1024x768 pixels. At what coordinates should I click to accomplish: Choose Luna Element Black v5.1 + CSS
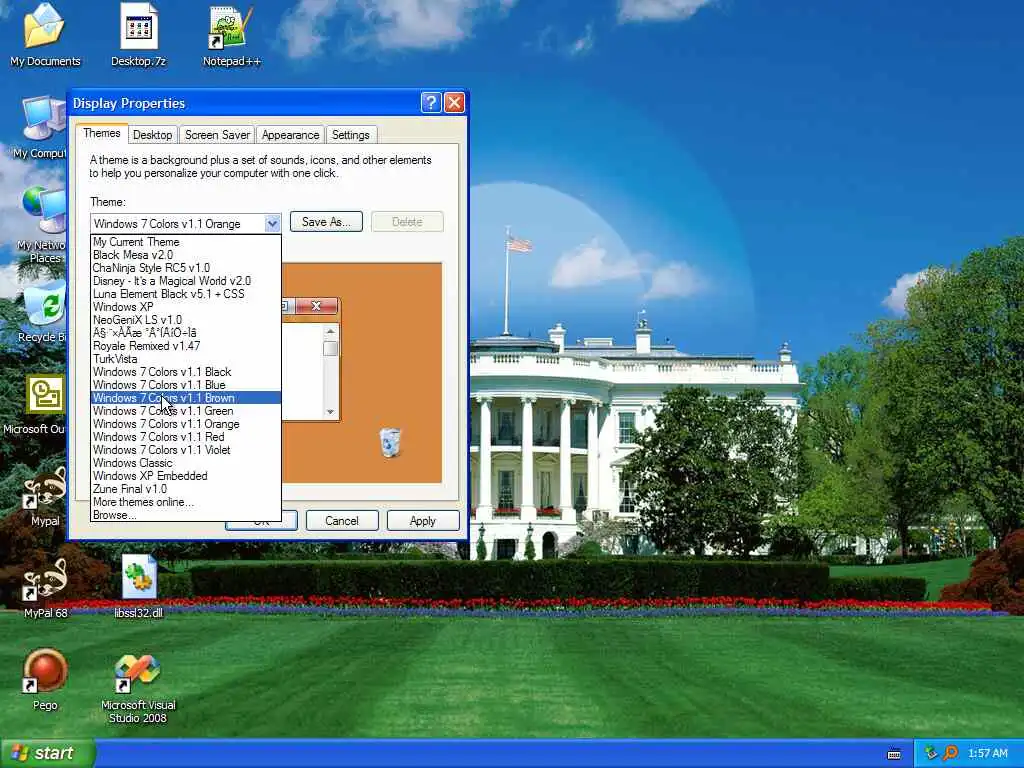pos(185,294)
